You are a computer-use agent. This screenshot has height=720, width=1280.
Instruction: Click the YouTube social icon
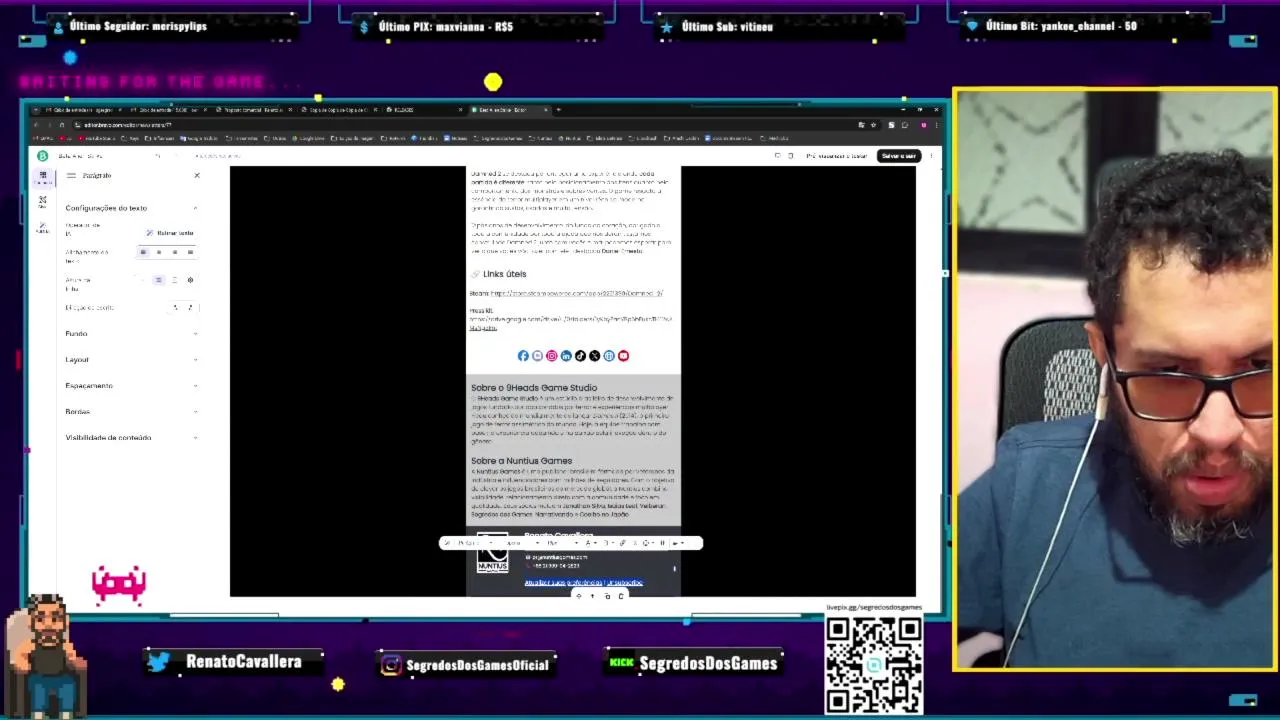click(623, 356)
